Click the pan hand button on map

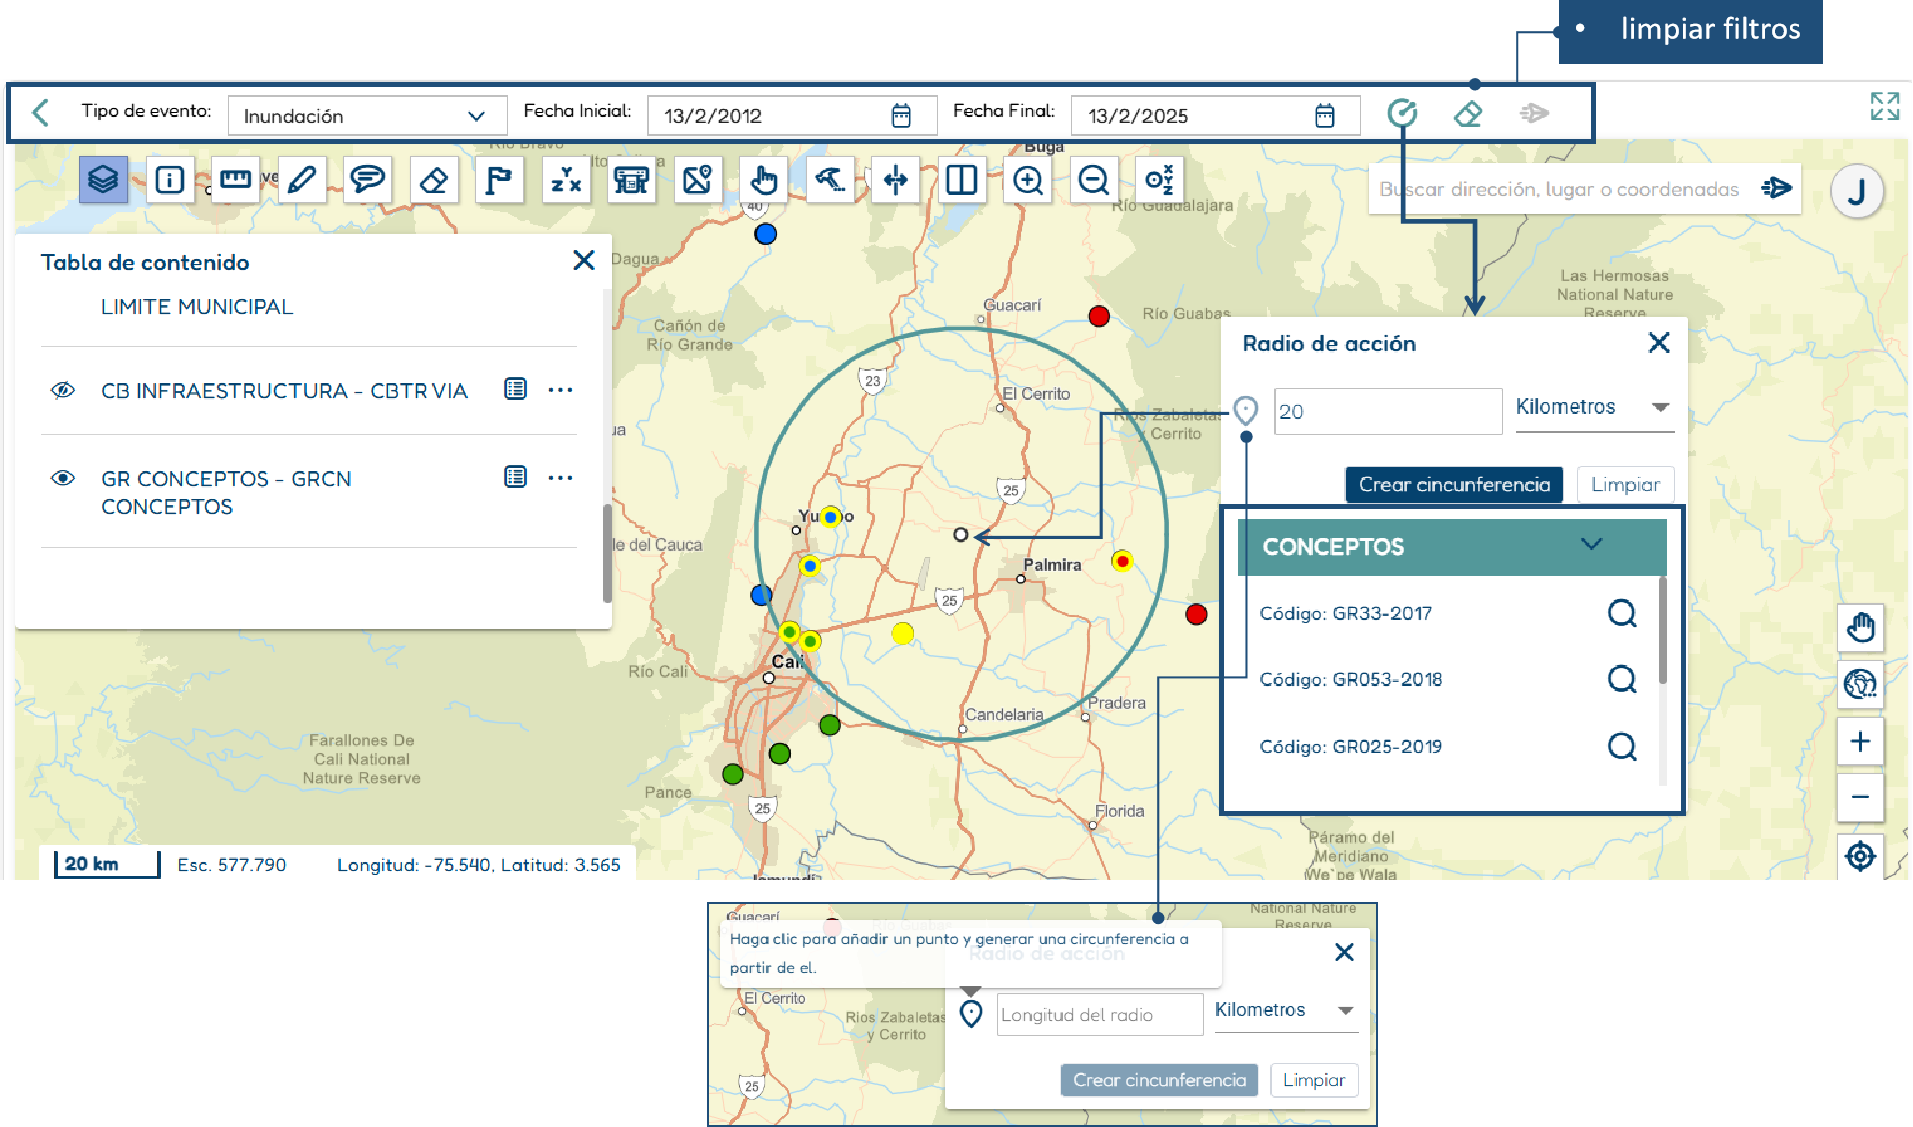(x=1860, y=628)
